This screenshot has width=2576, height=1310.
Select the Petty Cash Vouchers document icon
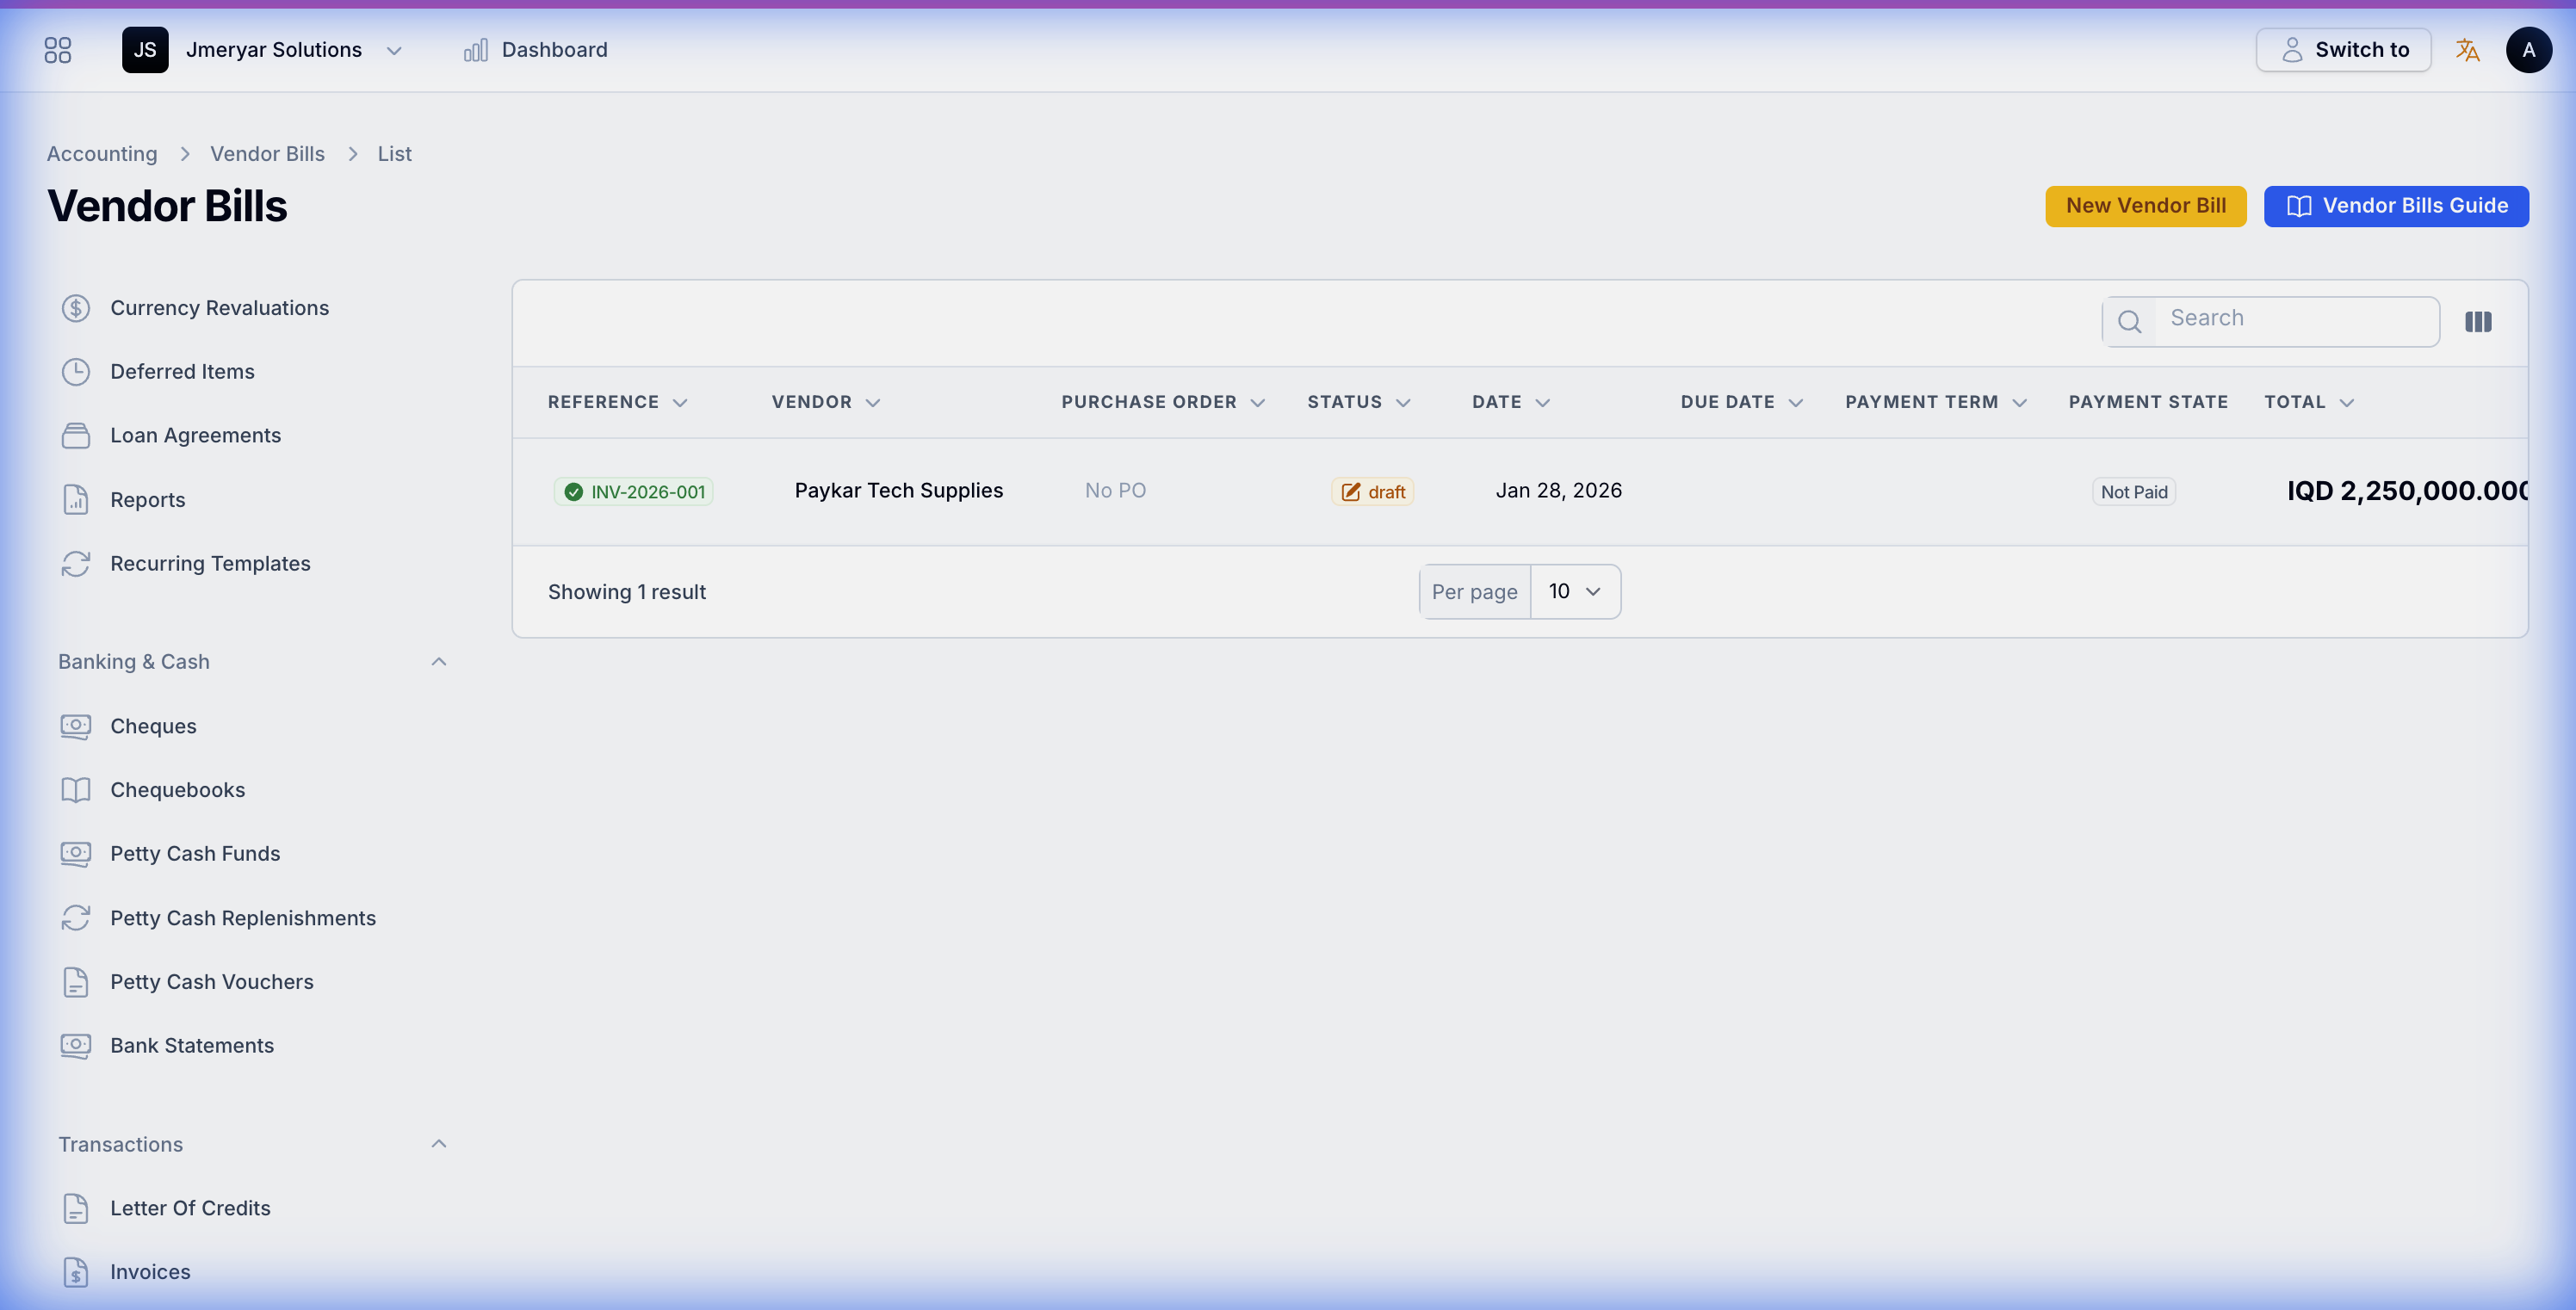coord(77,982)
